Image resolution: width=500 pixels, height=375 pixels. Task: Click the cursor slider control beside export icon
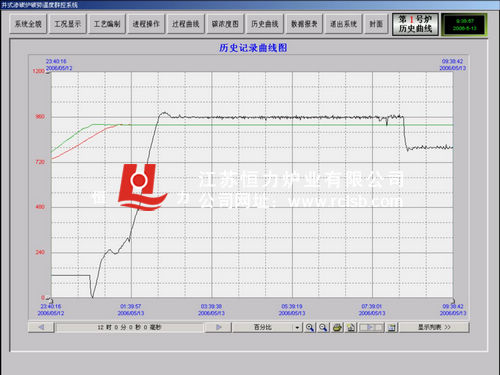coord(371,327)
